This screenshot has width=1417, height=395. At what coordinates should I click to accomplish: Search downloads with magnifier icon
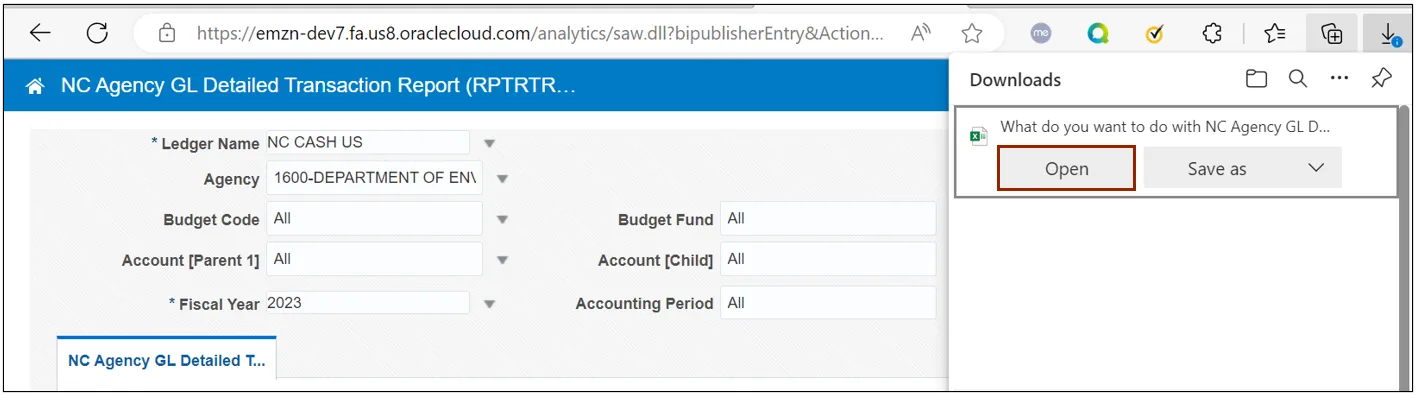pyautogui.click(x=1298, y=78)
